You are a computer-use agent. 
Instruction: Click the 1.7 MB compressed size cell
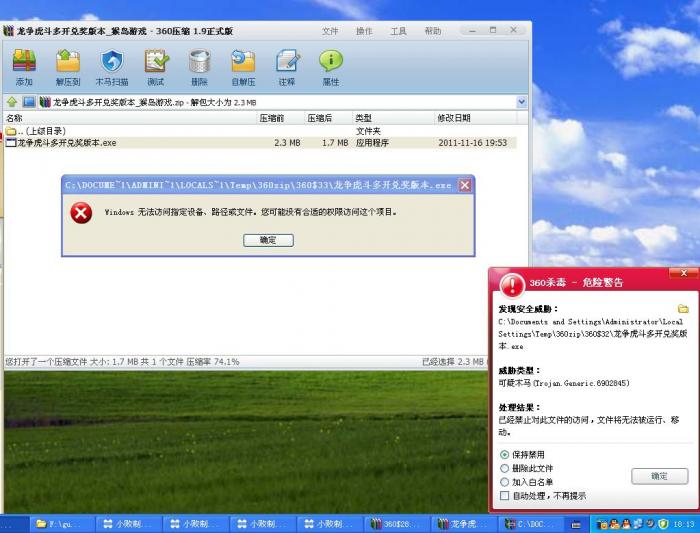[335, 143]
